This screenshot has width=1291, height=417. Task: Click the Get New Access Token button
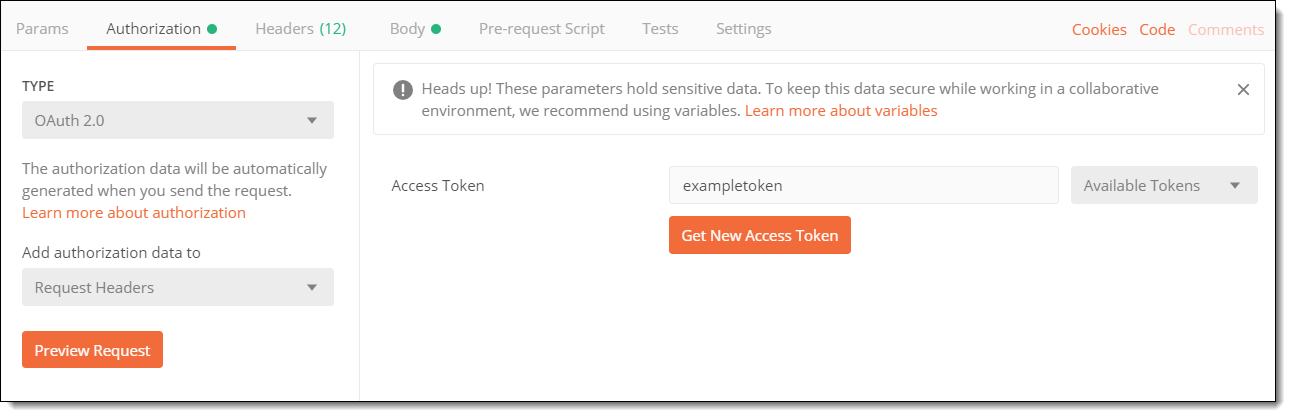760,235
